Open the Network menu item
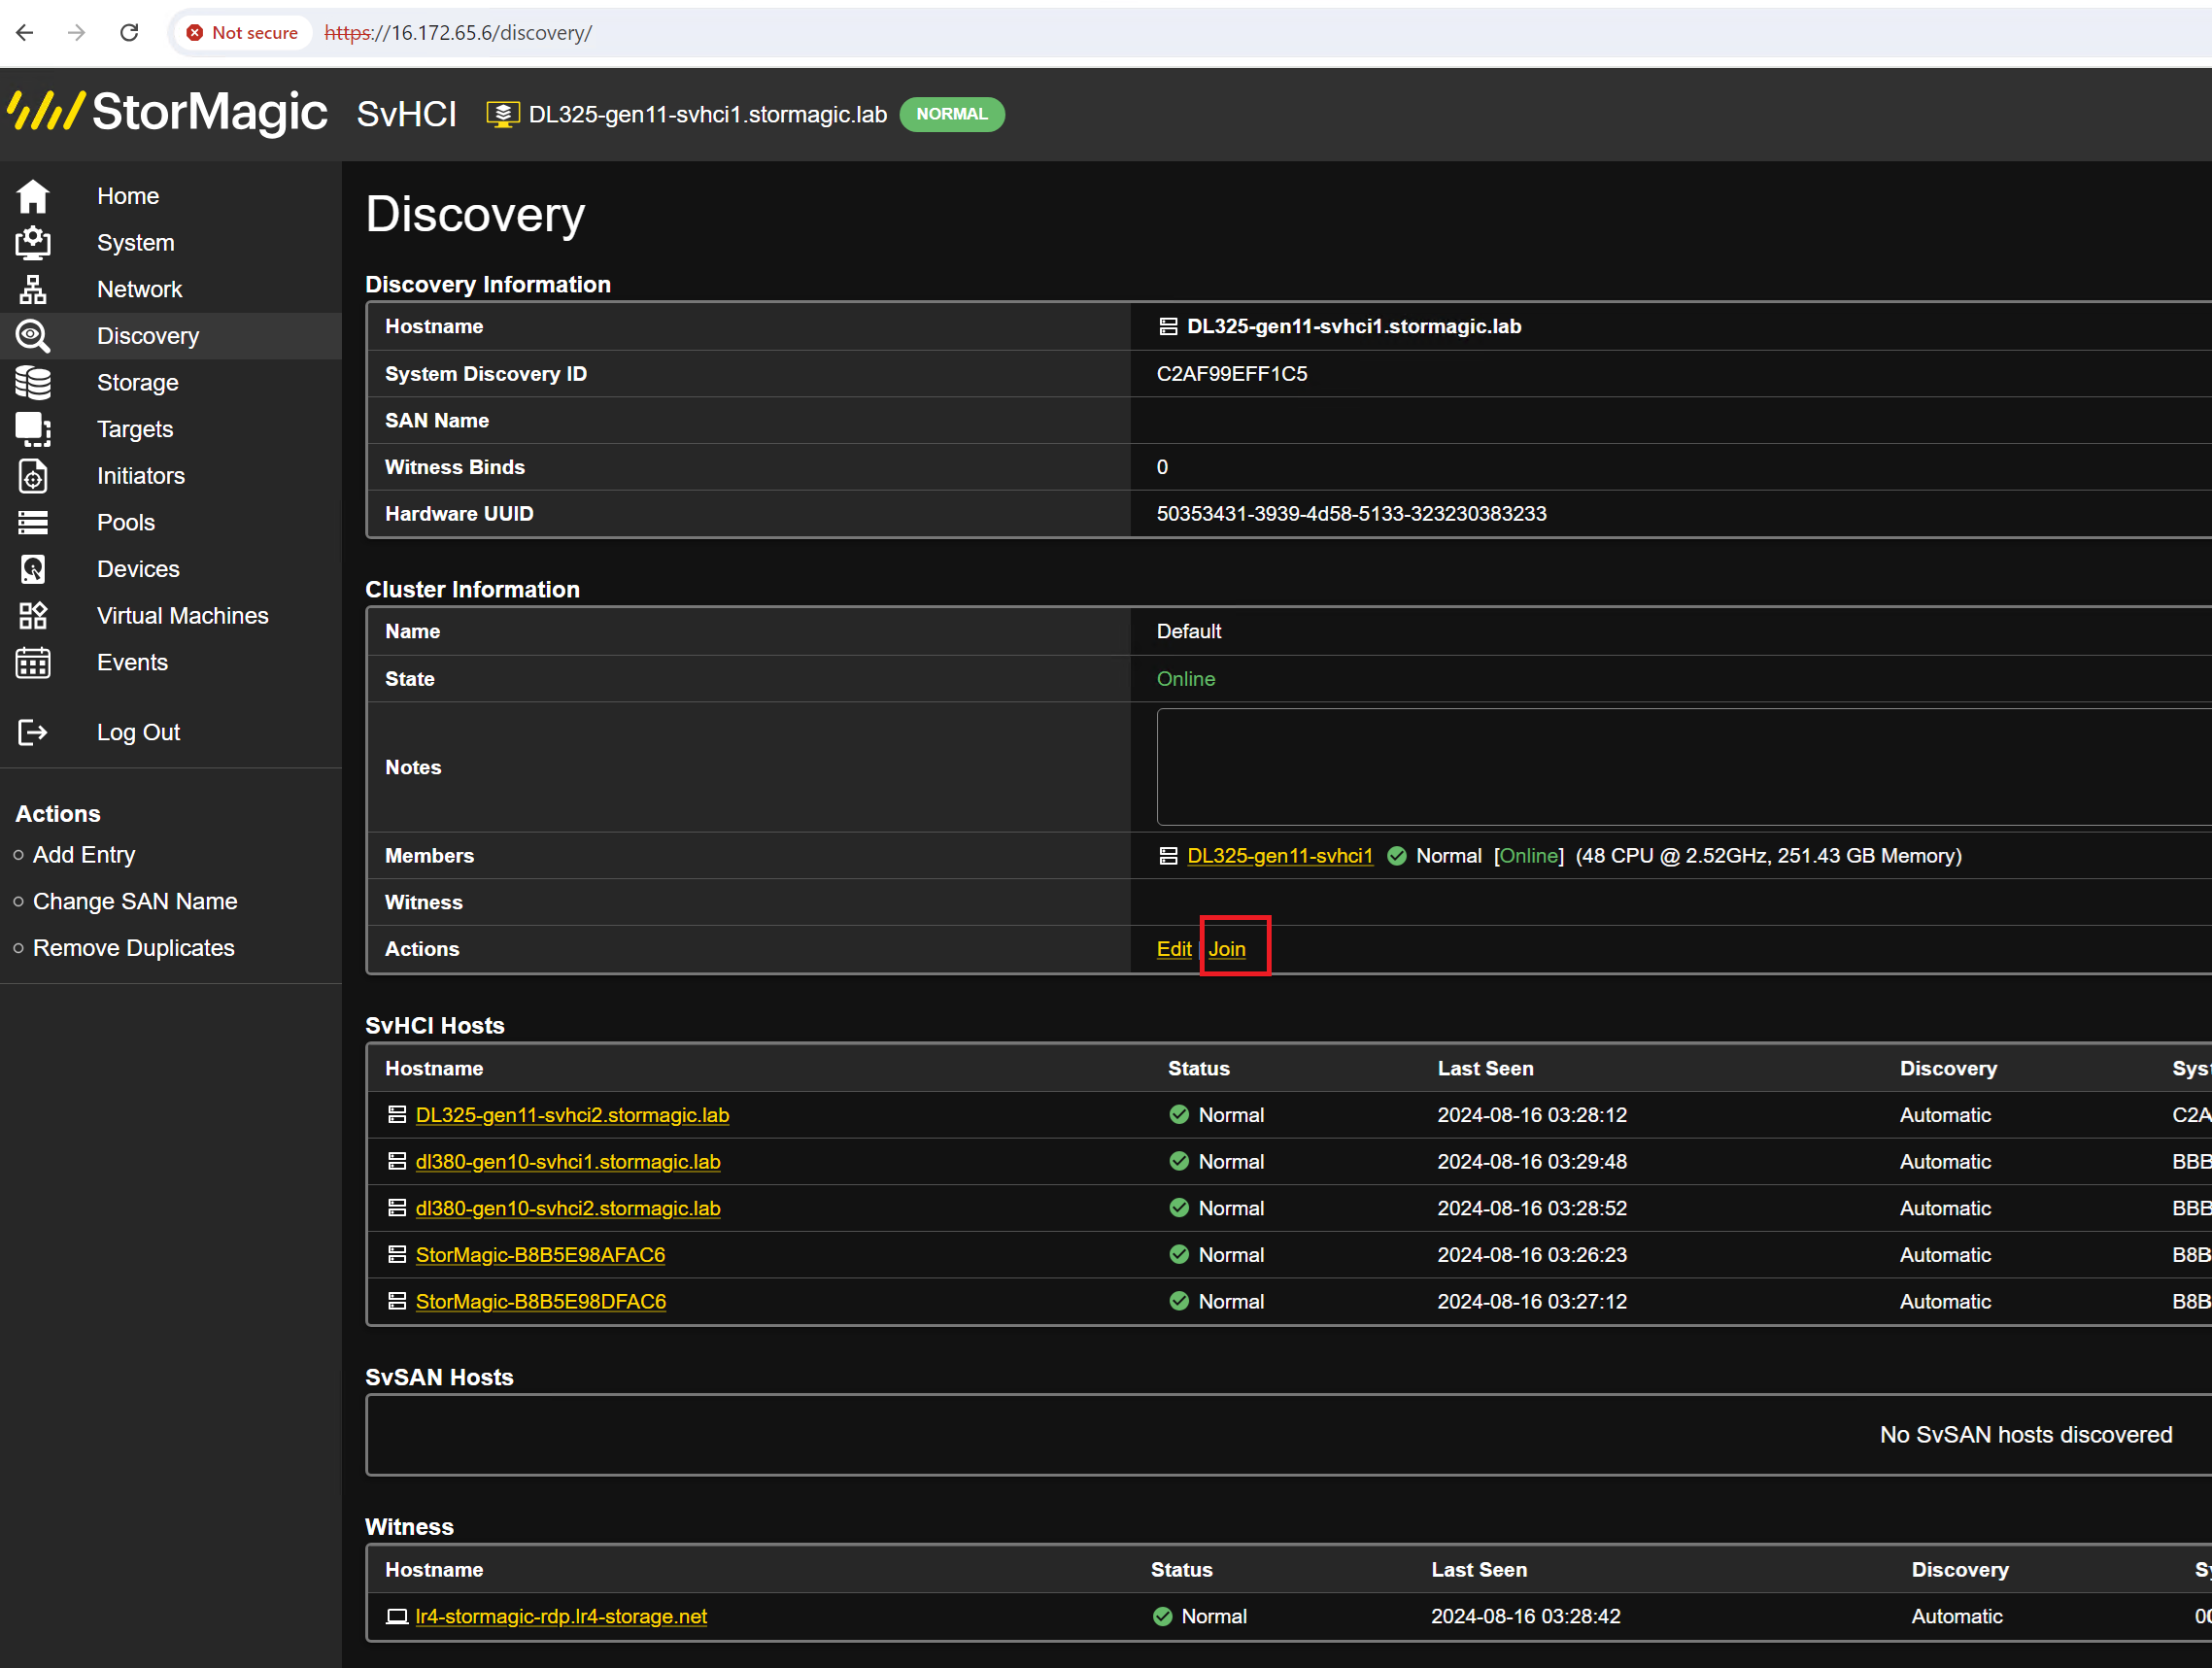This screenshot has height=1668, width=2212. point(139,290)
